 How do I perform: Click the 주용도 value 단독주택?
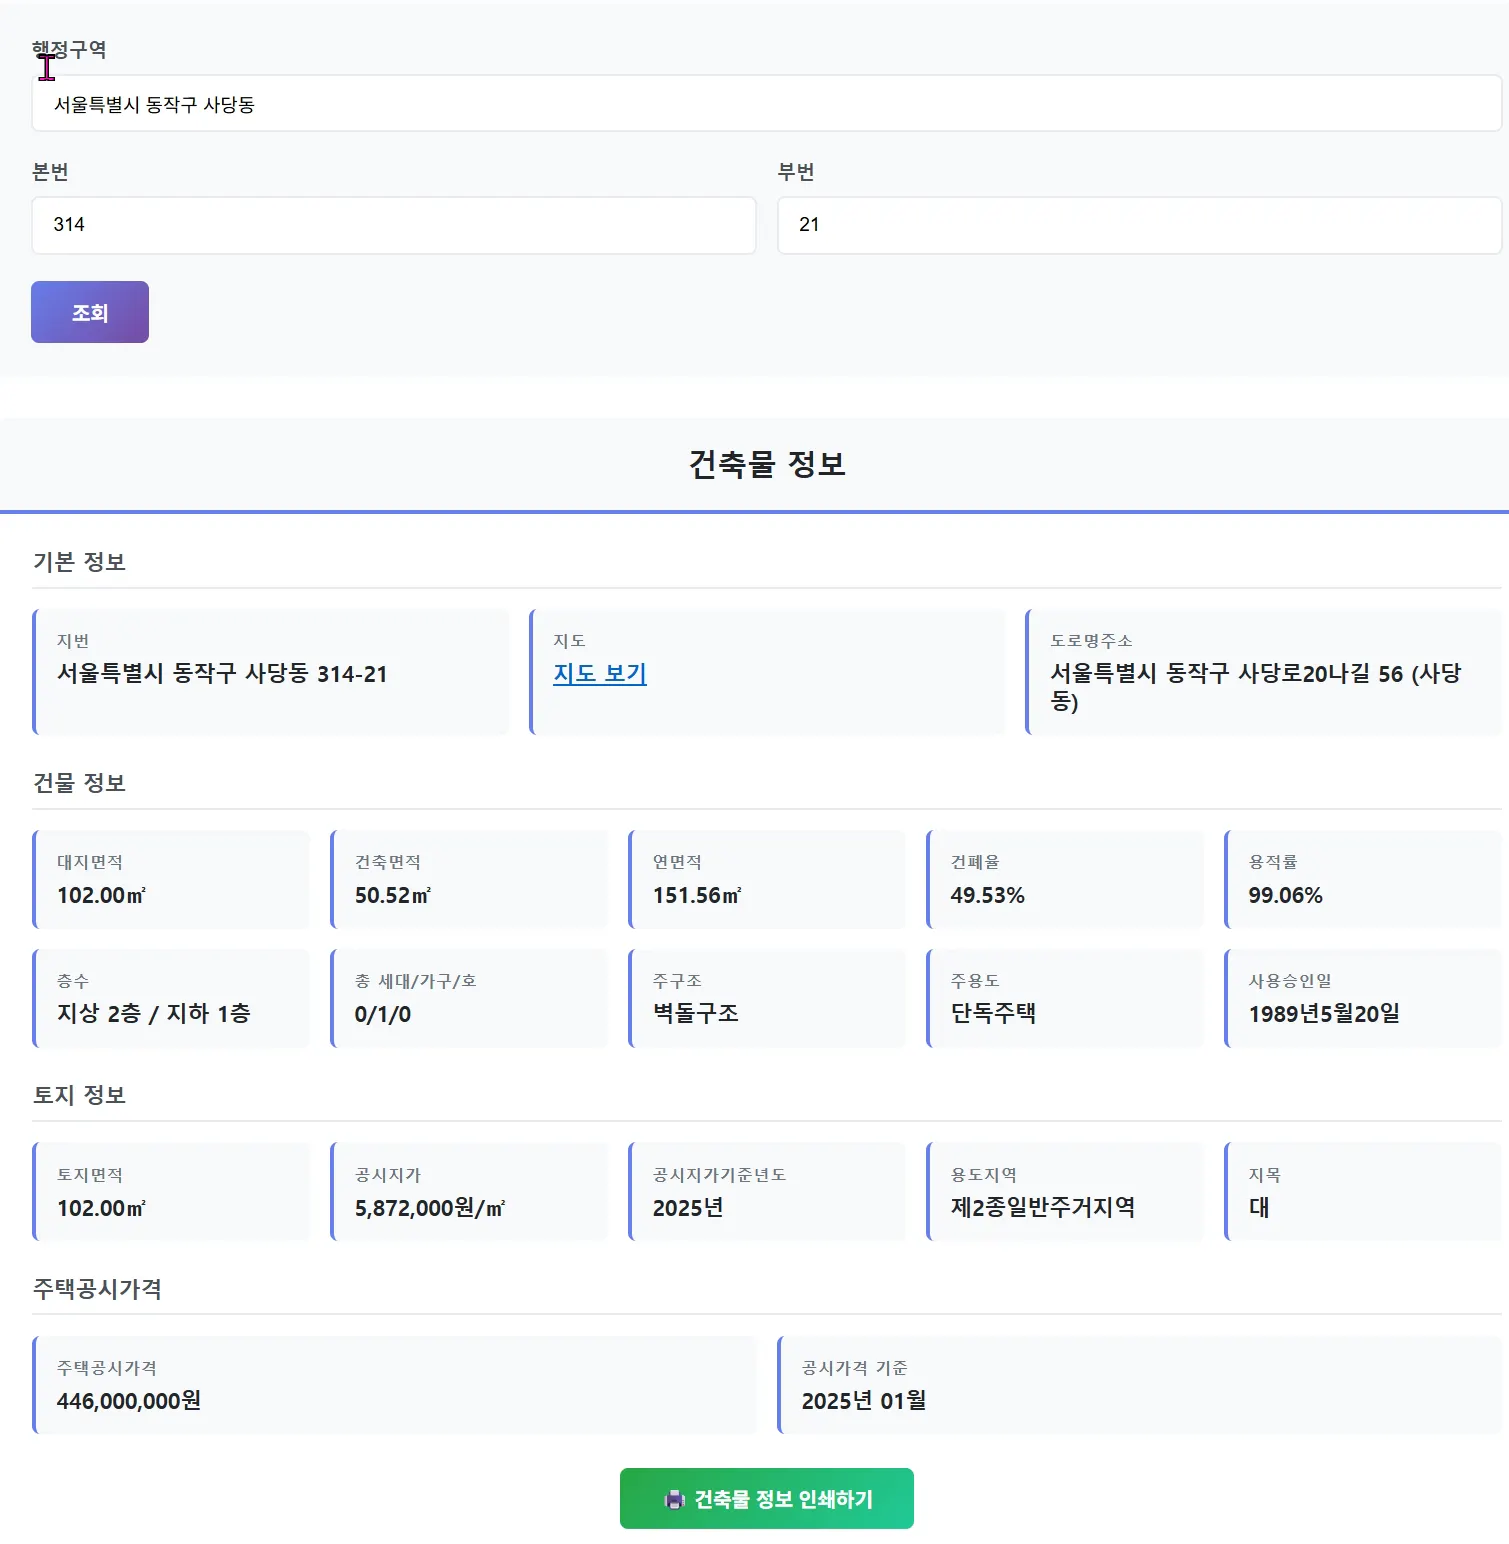pos(994,1014)
